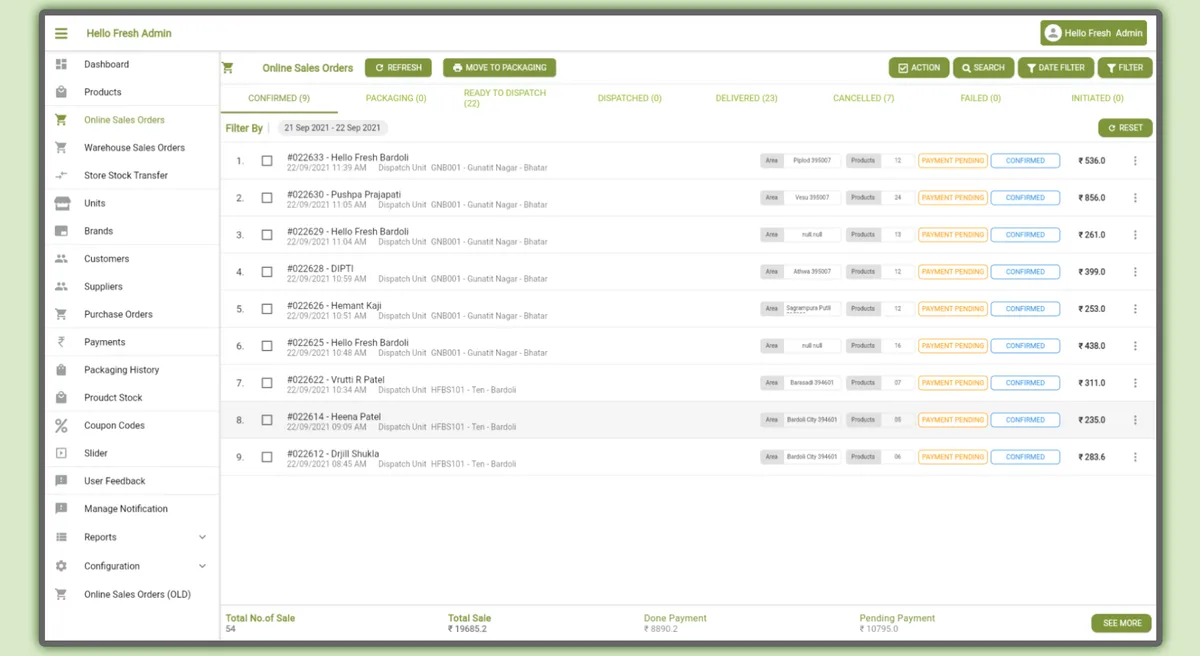Select checkbox for order #022629
This screenshot has width=1200, height=656.
tap(267, 235)
